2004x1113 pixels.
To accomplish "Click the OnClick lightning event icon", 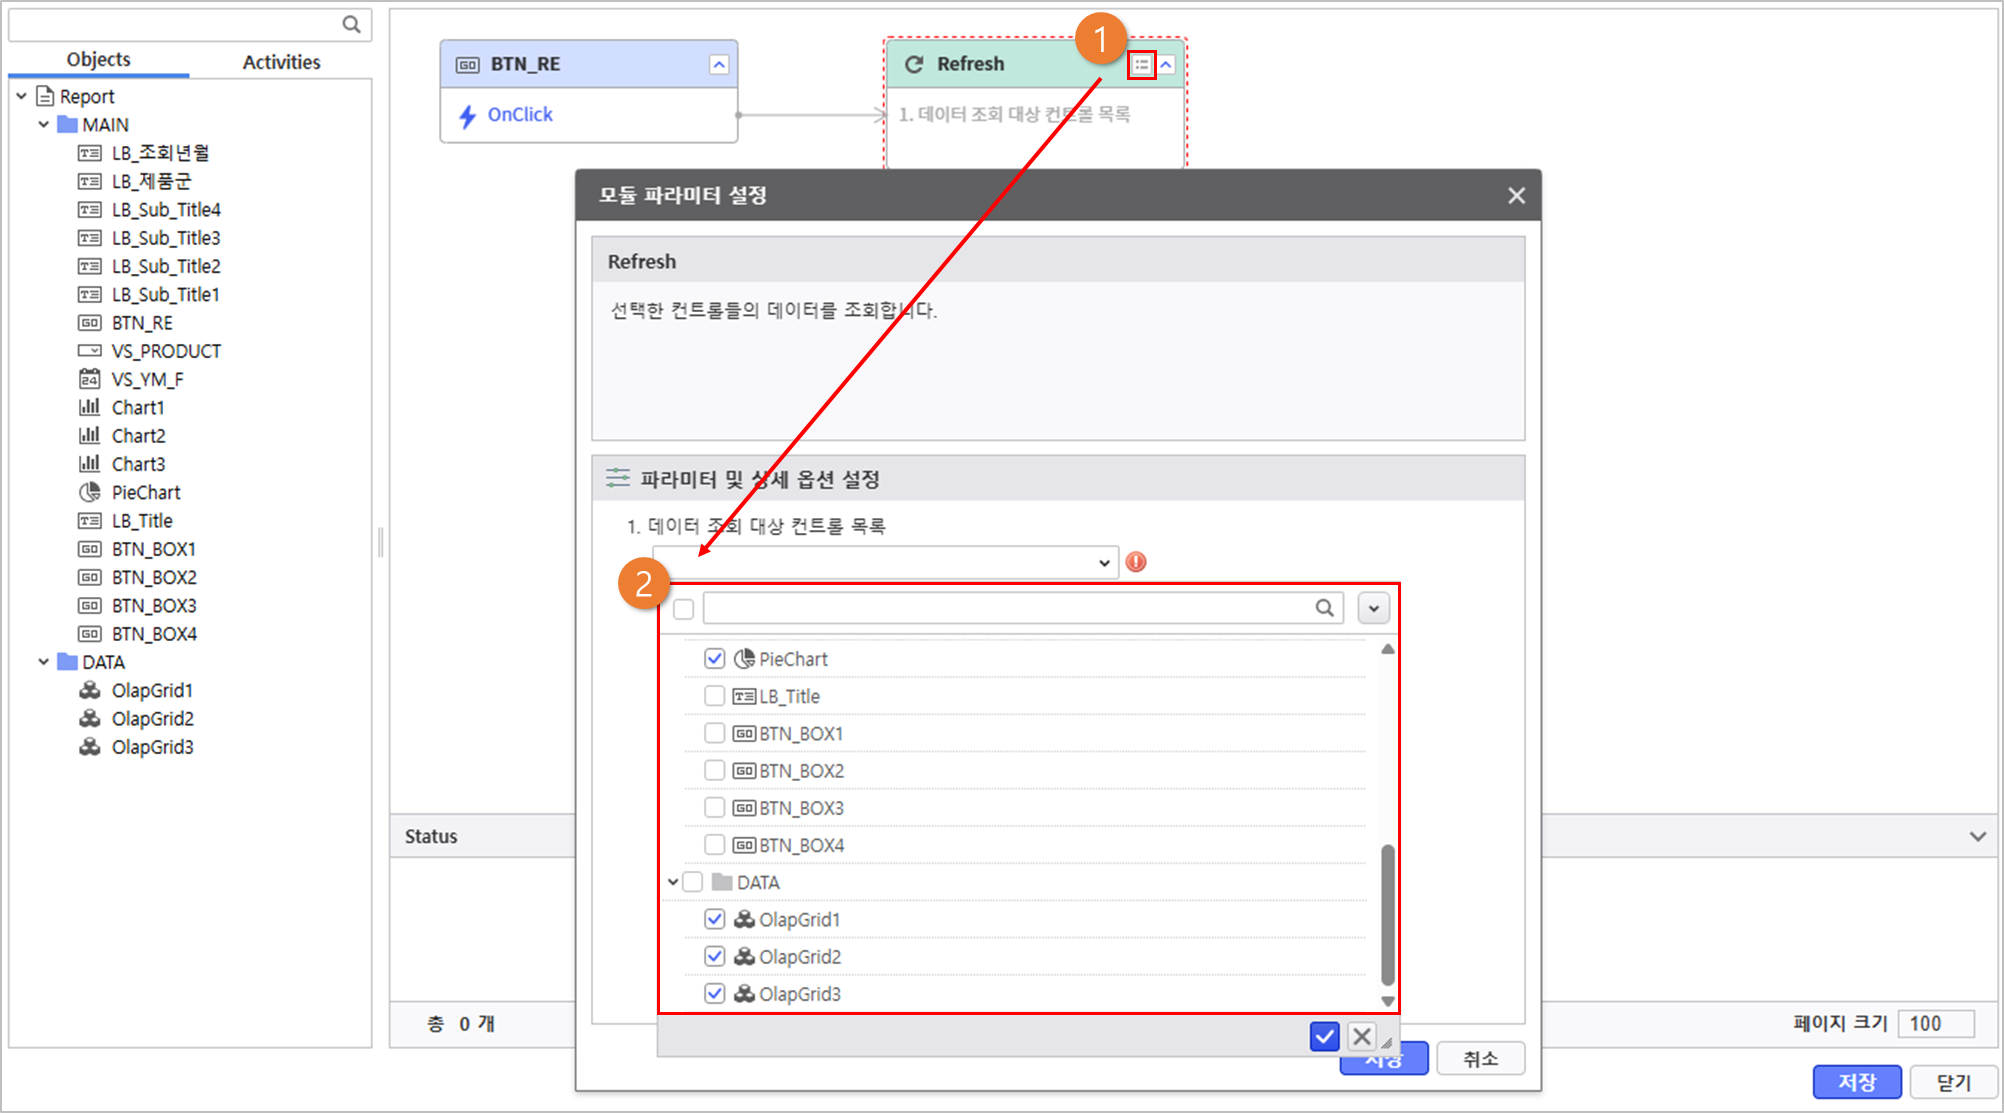I will point(467,115).
